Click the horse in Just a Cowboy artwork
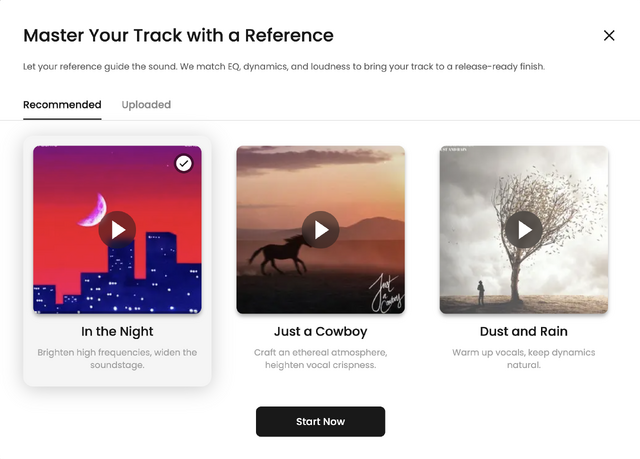640x459 pixels. 275,258
